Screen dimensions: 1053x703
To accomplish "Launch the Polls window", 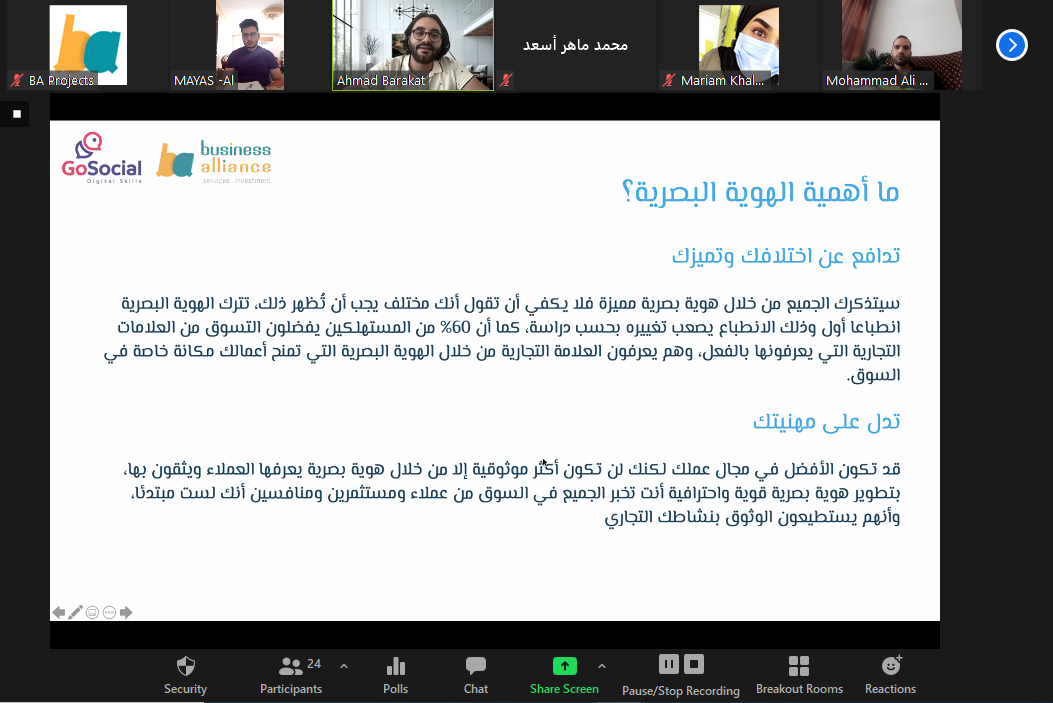I will (x=395, y=675).
